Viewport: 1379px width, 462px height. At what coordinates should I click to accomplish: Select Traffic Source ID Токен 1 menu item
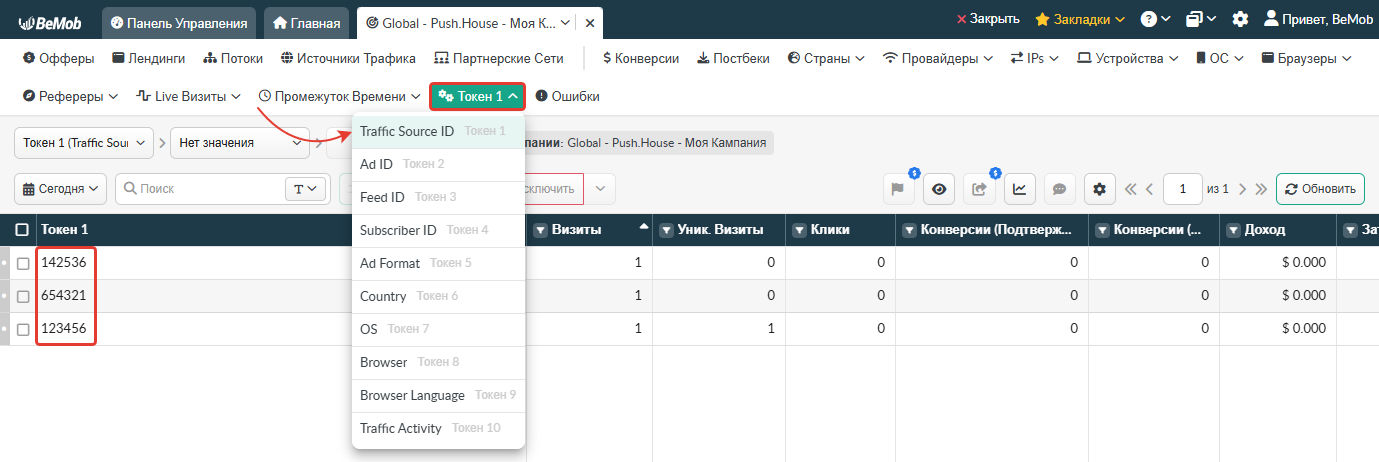point(438,131)
